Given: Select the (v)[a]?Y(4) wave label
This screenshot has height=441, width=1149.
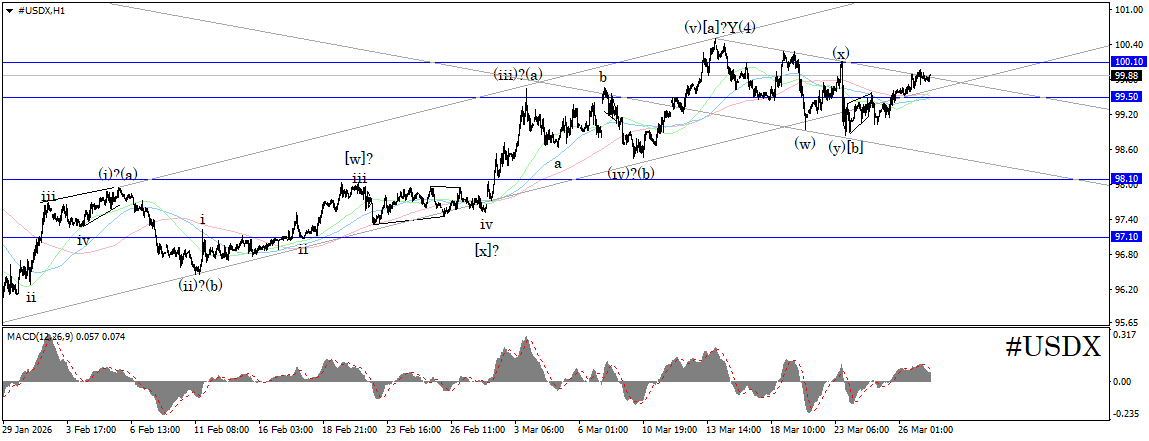Looking at the screenshot, I should point(720,28).
